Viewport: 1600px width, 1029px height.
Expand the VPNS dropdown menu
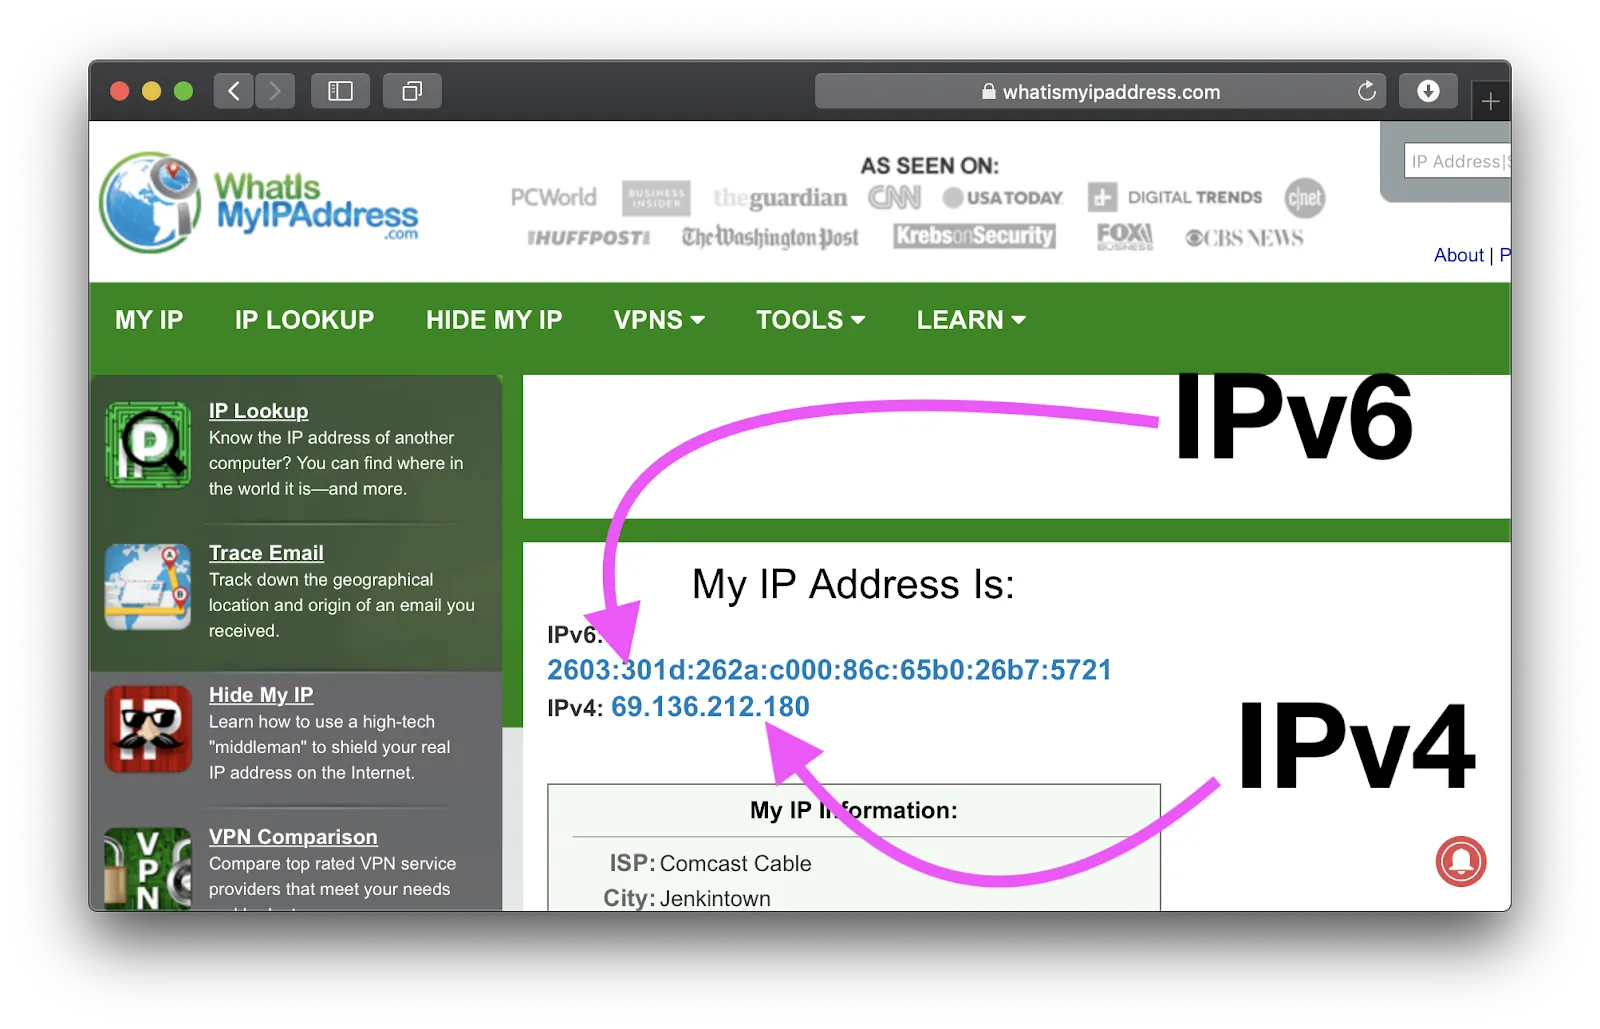point(659,320)
